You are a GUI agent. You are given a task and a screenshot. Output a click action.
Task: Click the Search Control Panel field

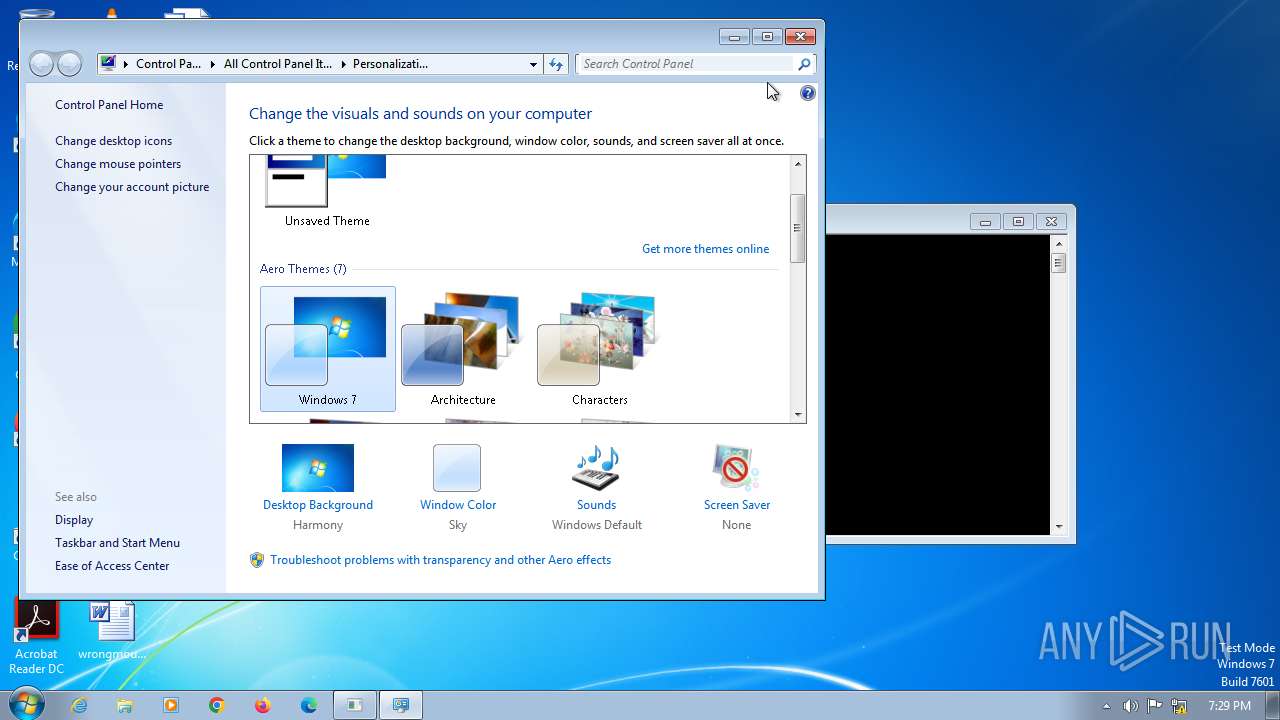(686, 64)
